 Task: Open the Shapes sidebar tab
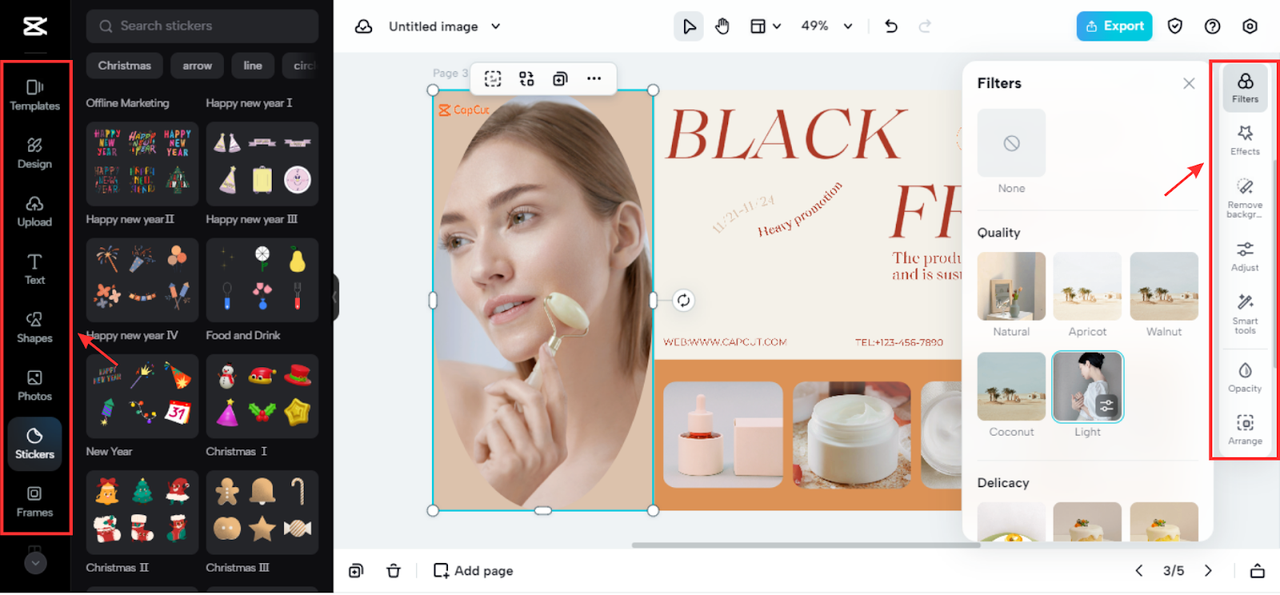click(x=35, y=326)
